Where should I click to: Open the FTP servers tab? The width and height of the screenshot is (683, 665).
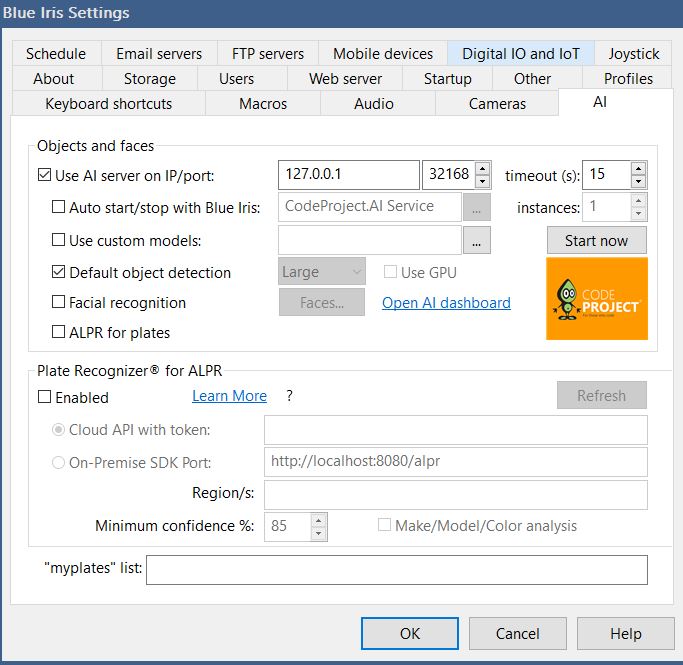[268, 54]
